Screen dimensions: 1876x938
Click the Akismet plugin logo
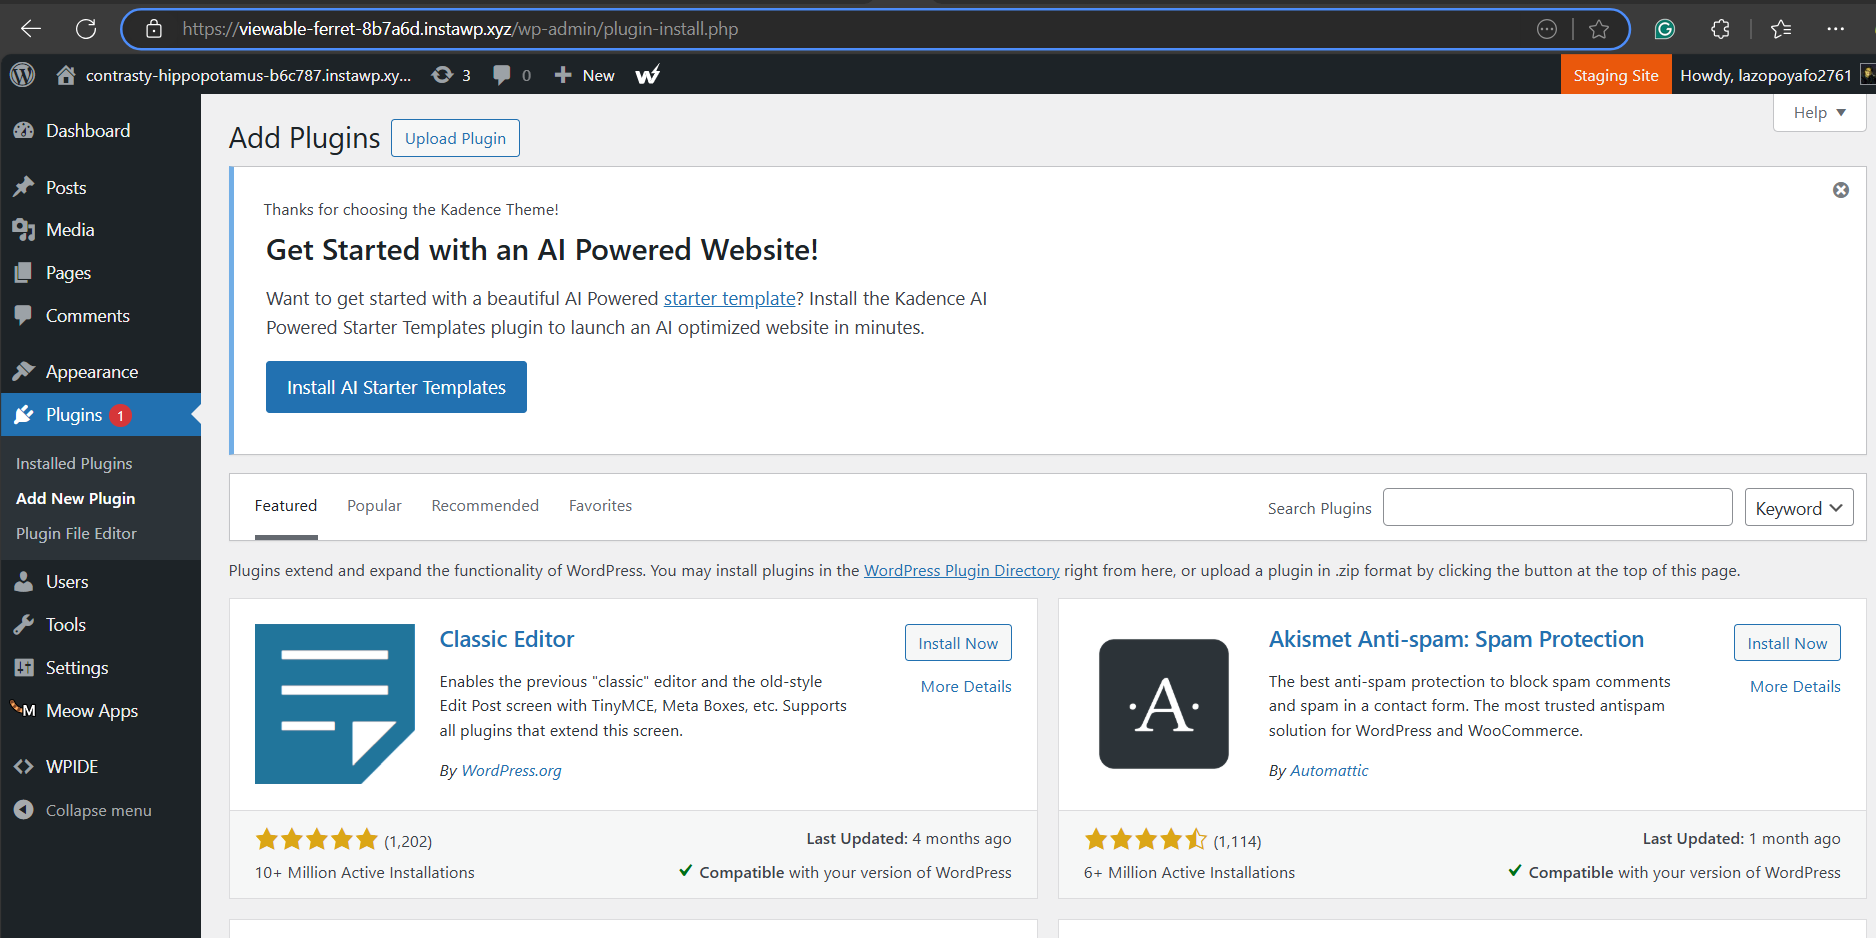click(x=1164, y=704)
